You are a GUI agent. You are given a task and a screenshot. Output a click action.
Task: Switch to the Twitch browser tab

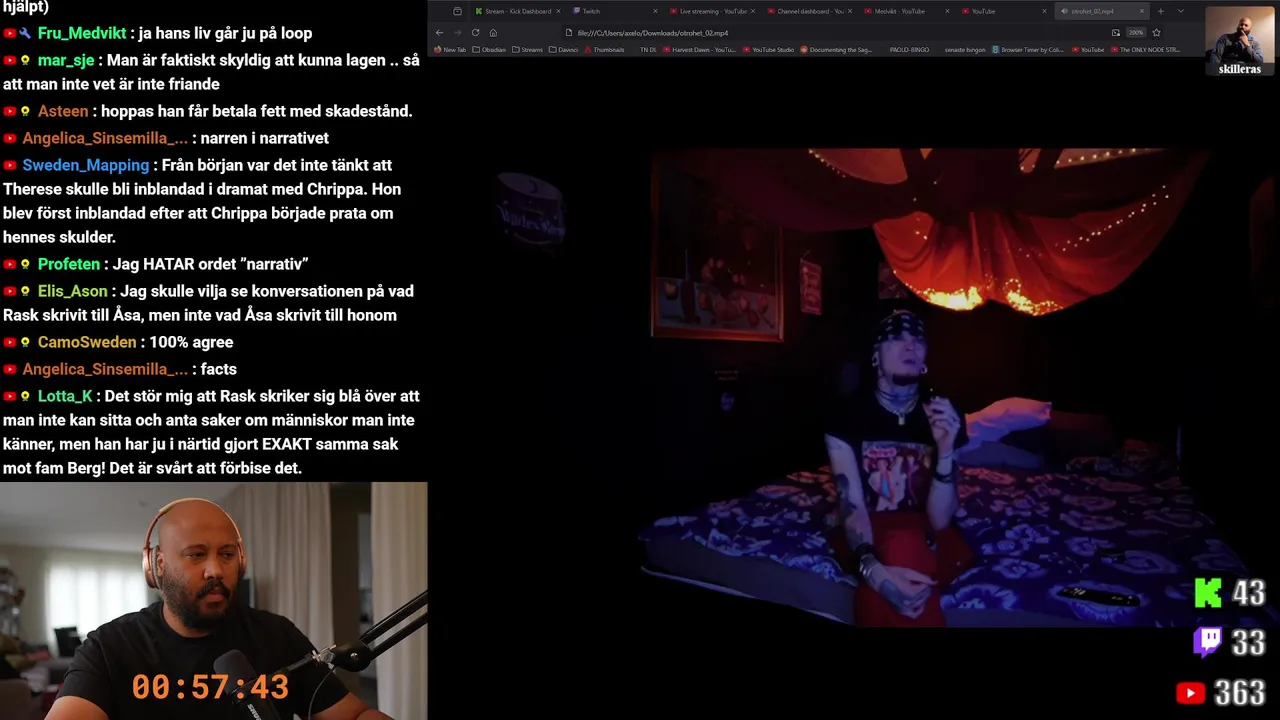point(614,11)
